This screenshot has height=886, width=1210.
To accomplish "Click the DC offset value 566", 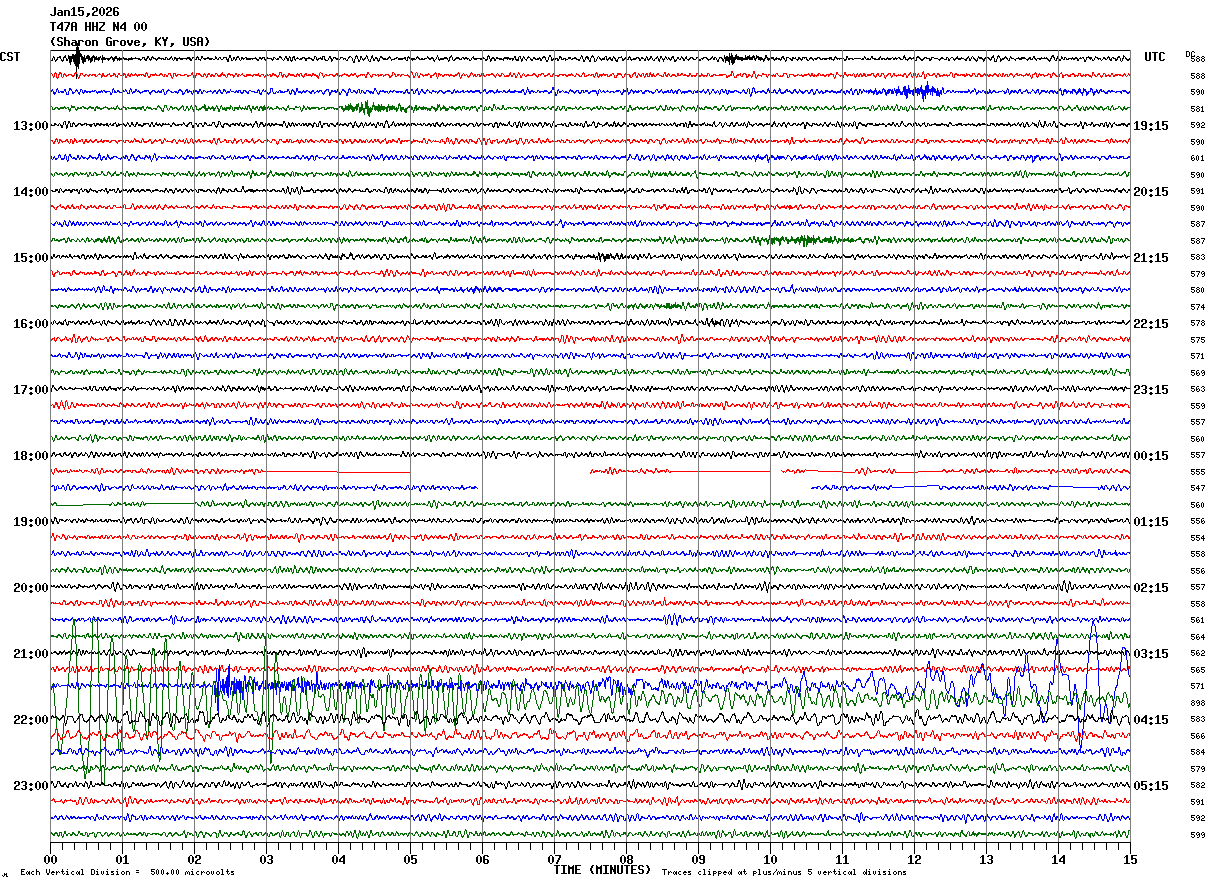I will (1197, 736).
